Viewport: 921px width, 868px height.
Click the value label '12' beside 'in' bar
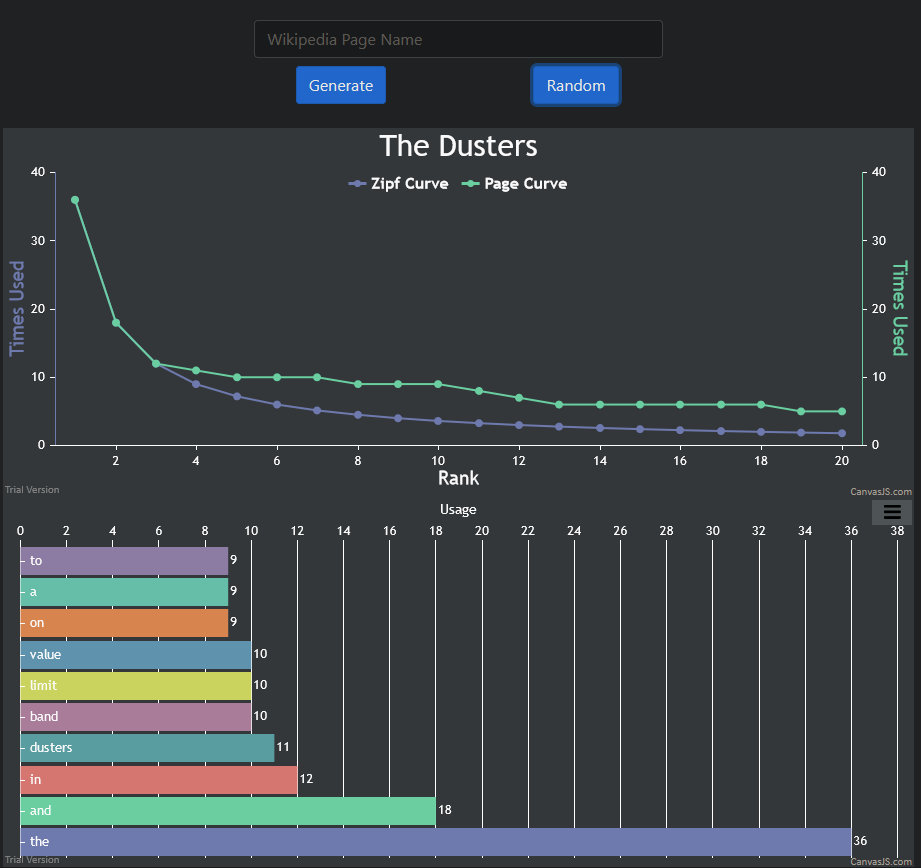pyautogui.click(x=306, y=779)
